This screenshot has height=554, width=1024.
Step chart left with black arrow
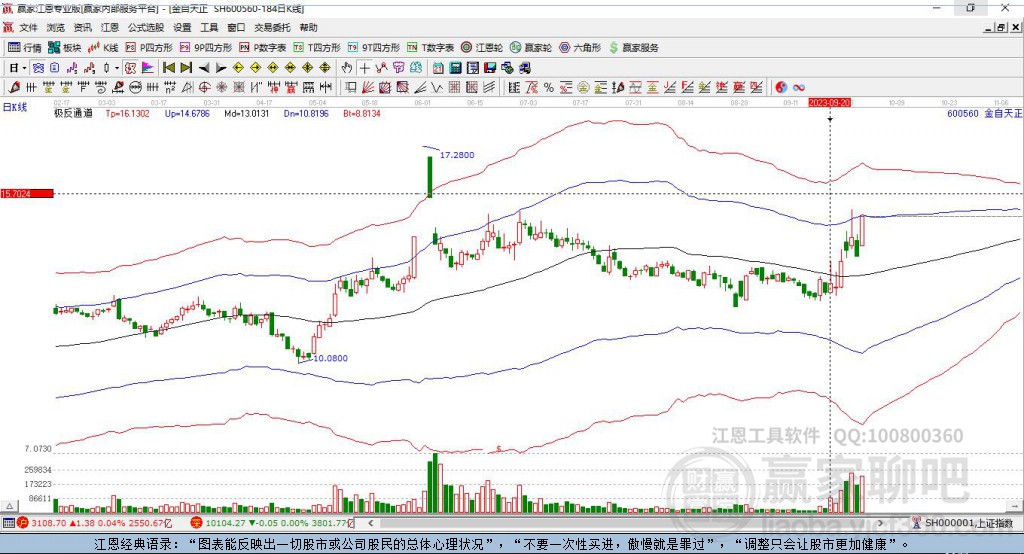(204, 68)
